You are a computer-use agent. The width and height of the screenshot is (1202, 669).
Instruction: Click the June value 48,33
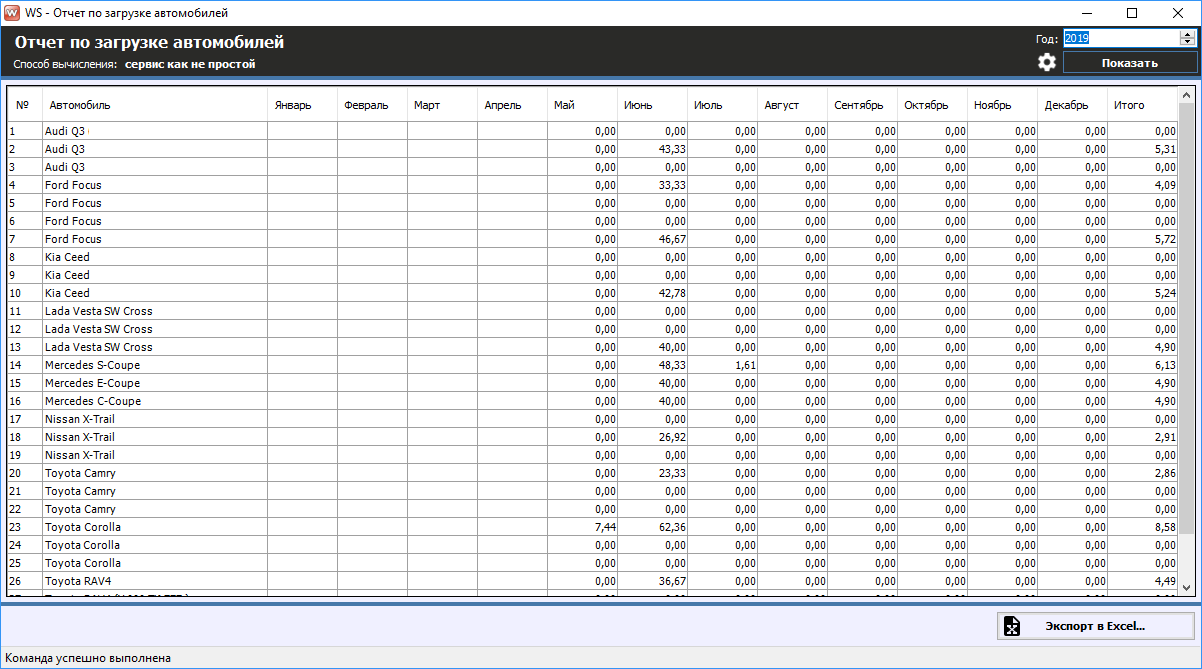pyautogui.click(x=672, y=365)
